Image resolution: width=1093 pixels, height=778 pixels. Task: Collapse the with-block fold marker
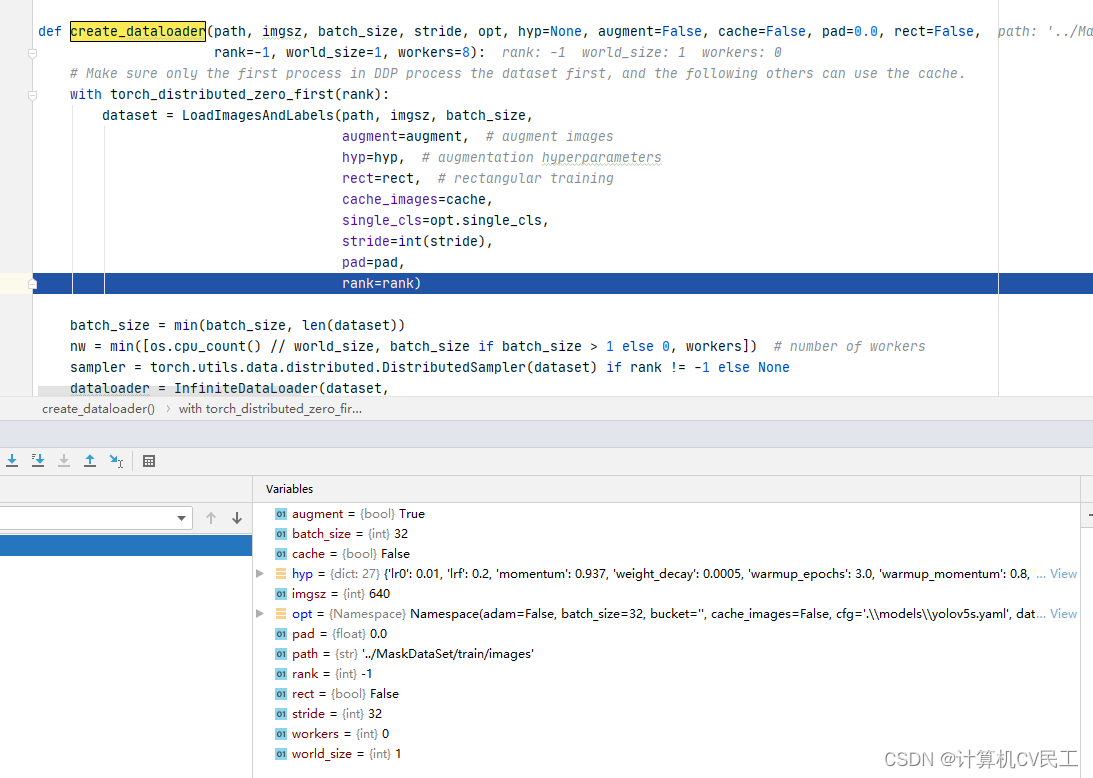point(32,96)
